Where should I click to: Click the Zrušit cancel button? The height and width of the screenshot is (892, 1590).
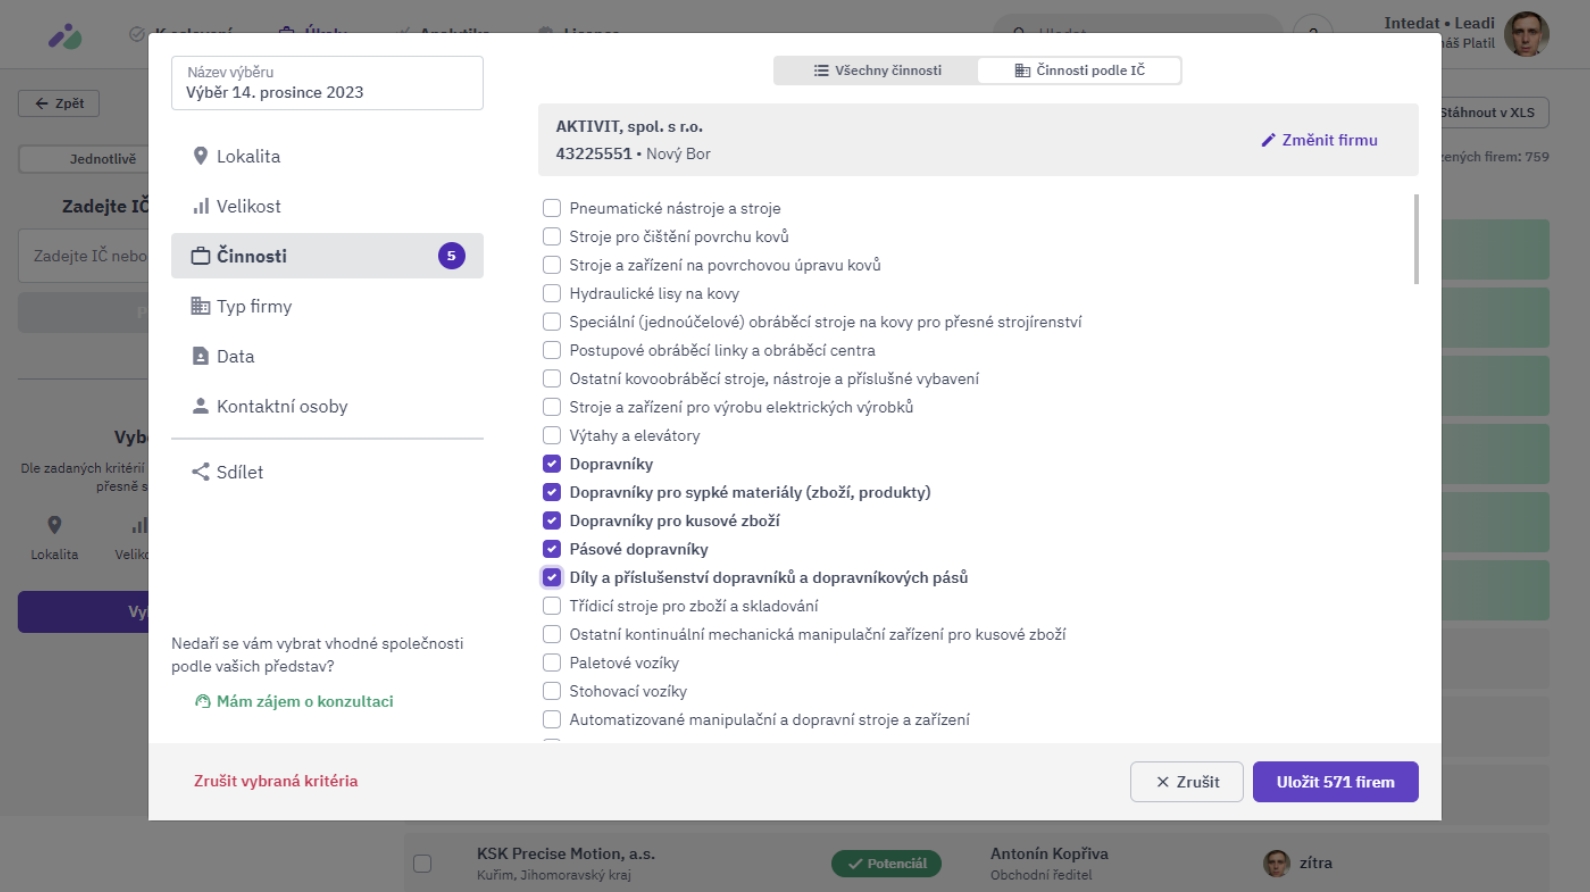click(x=1187, y=782)
